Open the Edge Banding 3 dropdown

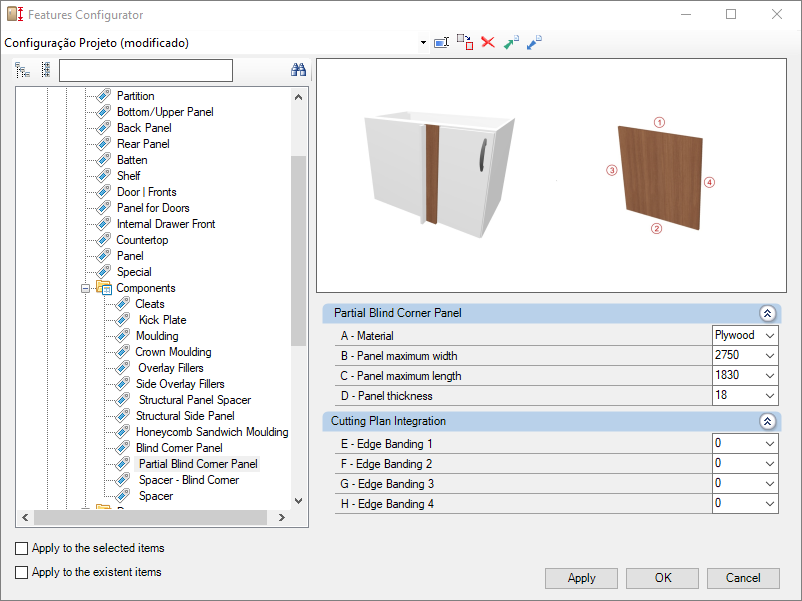pyautogui.click(x=770, y=483)
